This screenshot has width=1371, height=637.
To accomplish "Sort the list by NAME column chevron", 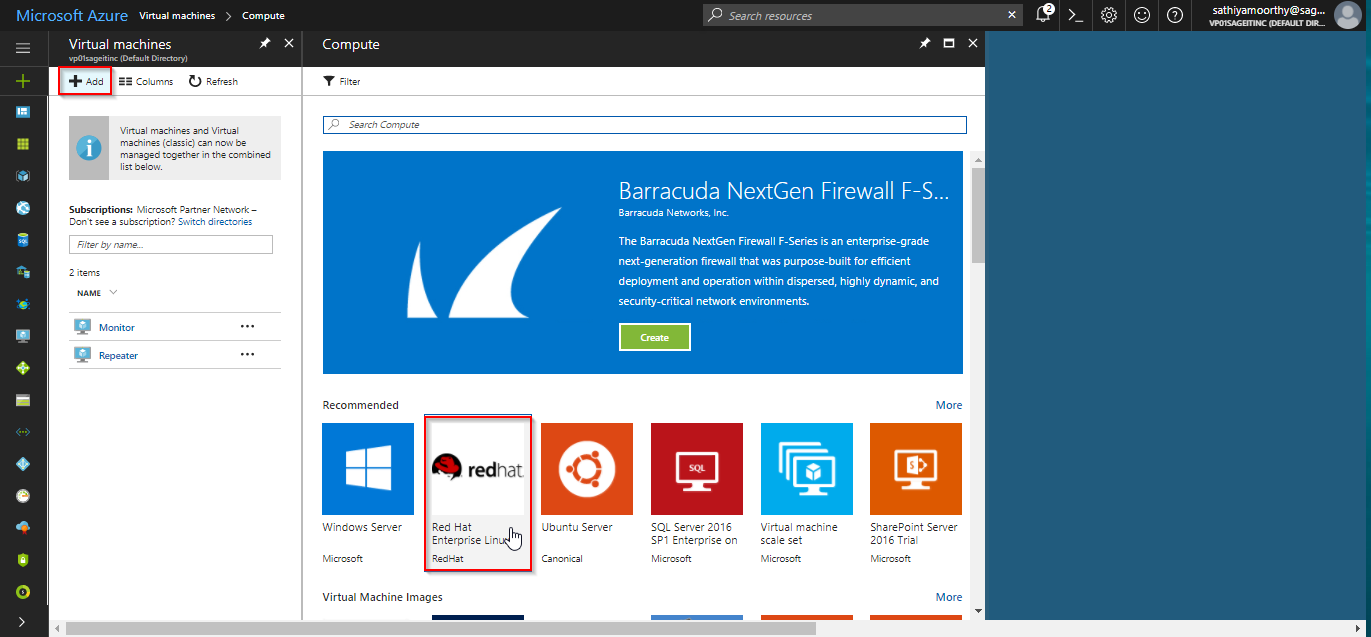I will click(113, 293).
